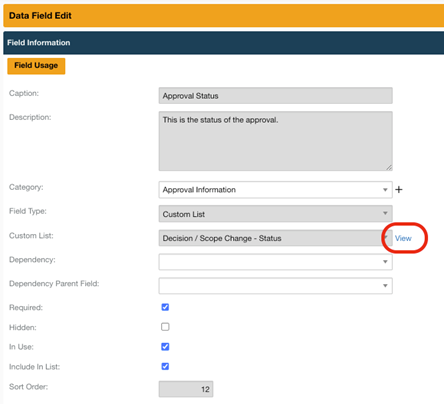Open the View link for Custom List

(403, 238)
